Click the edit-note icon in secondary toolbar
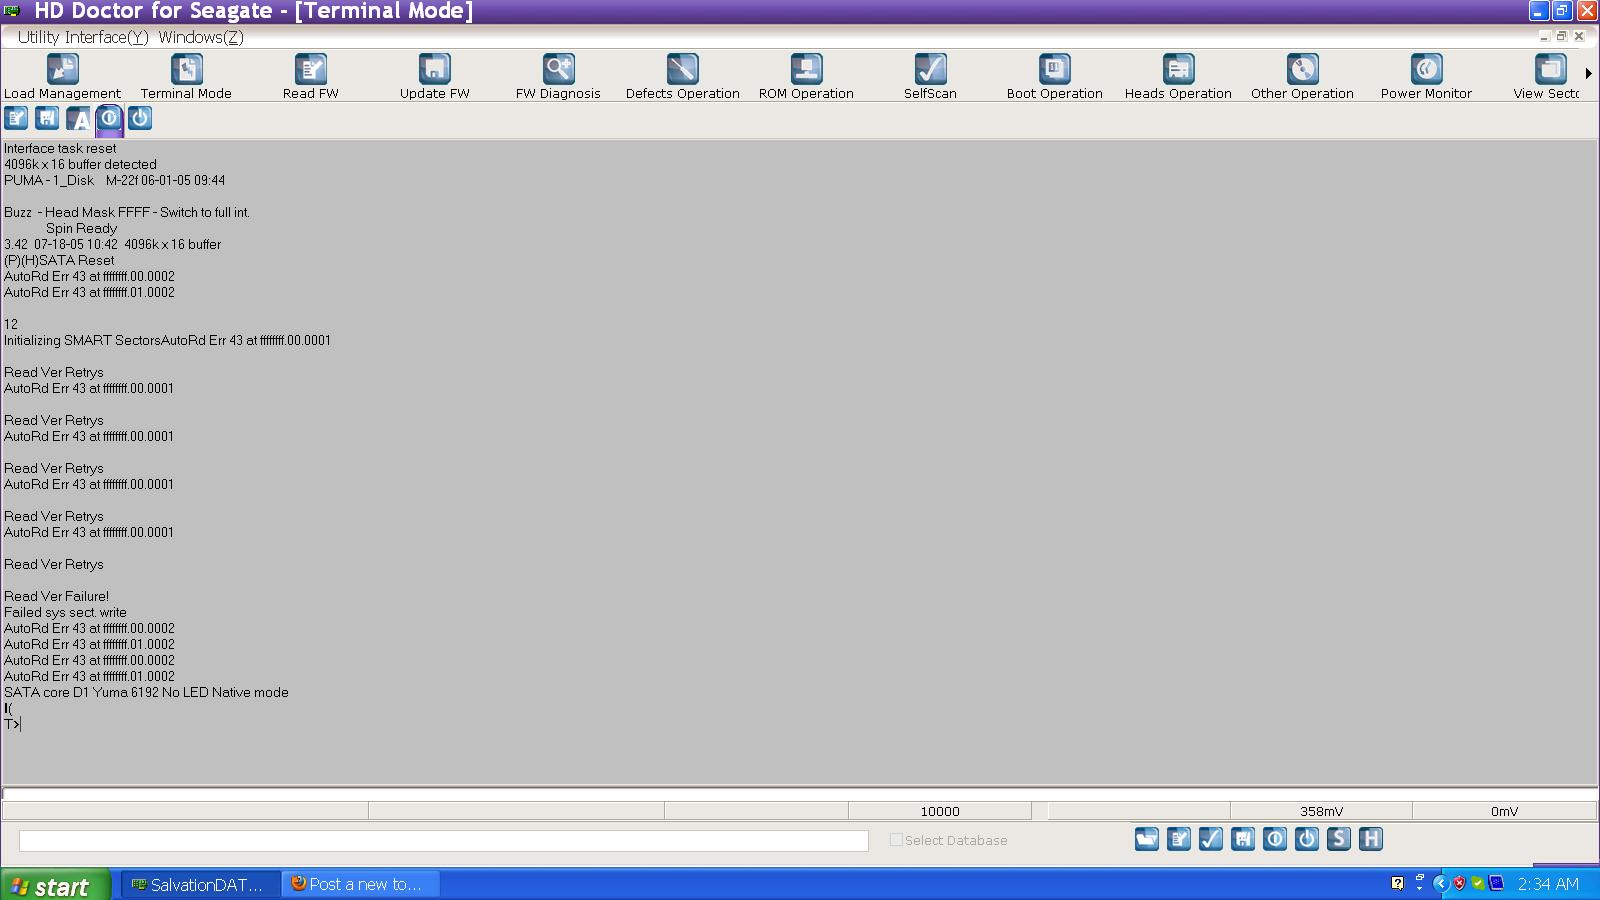Viewport: 1600px width, 900px height. pos(16,118)
